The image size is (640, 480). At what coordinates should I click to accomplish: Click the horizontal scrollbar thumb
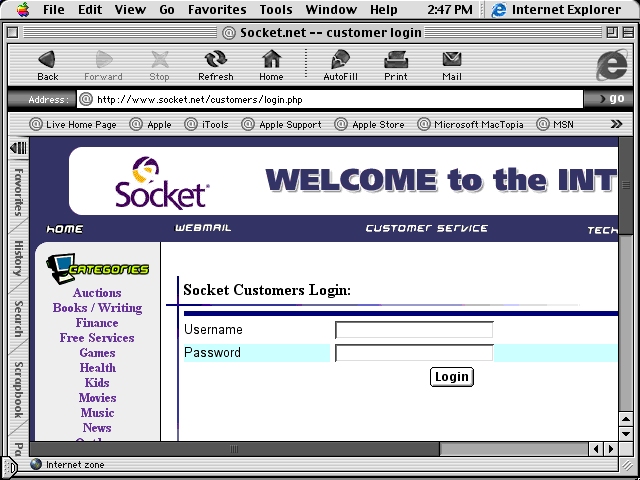tap(235, 449)
